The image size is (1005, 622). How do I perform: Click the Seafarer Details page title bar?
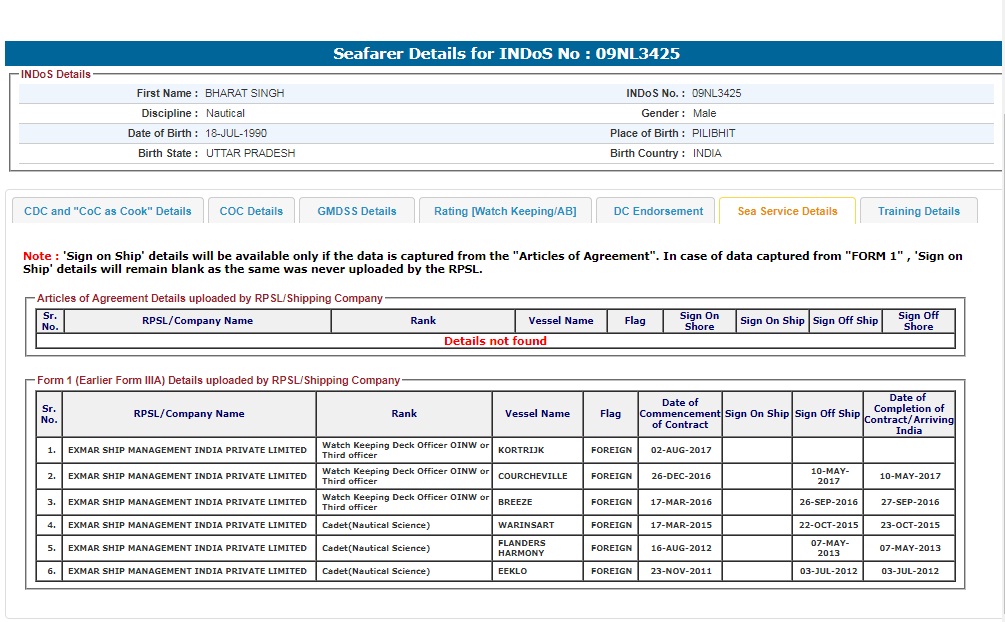point(505,54)
